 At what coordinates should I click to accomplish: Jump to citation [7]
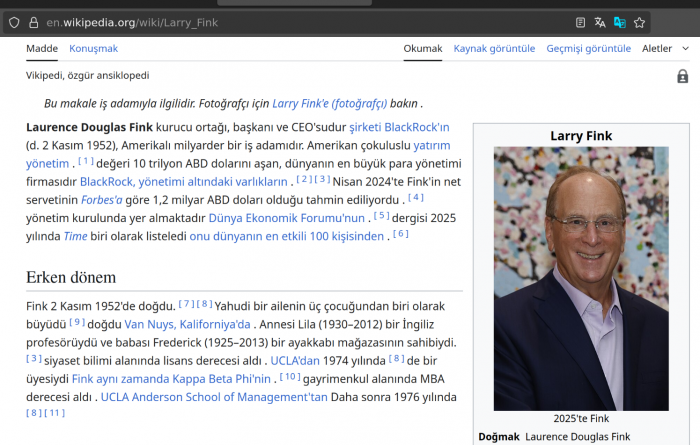pyautogui.click(x=186, y=304)
